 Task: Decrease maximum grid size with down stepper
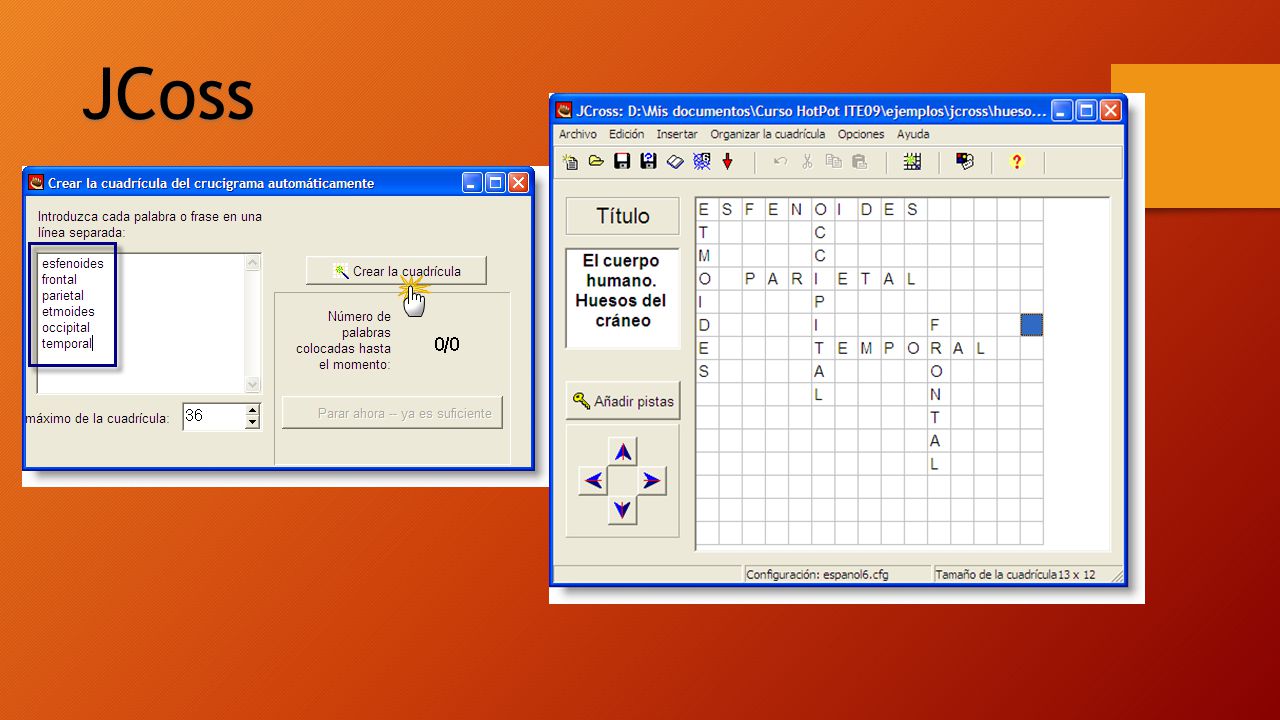tap(253, 423)
